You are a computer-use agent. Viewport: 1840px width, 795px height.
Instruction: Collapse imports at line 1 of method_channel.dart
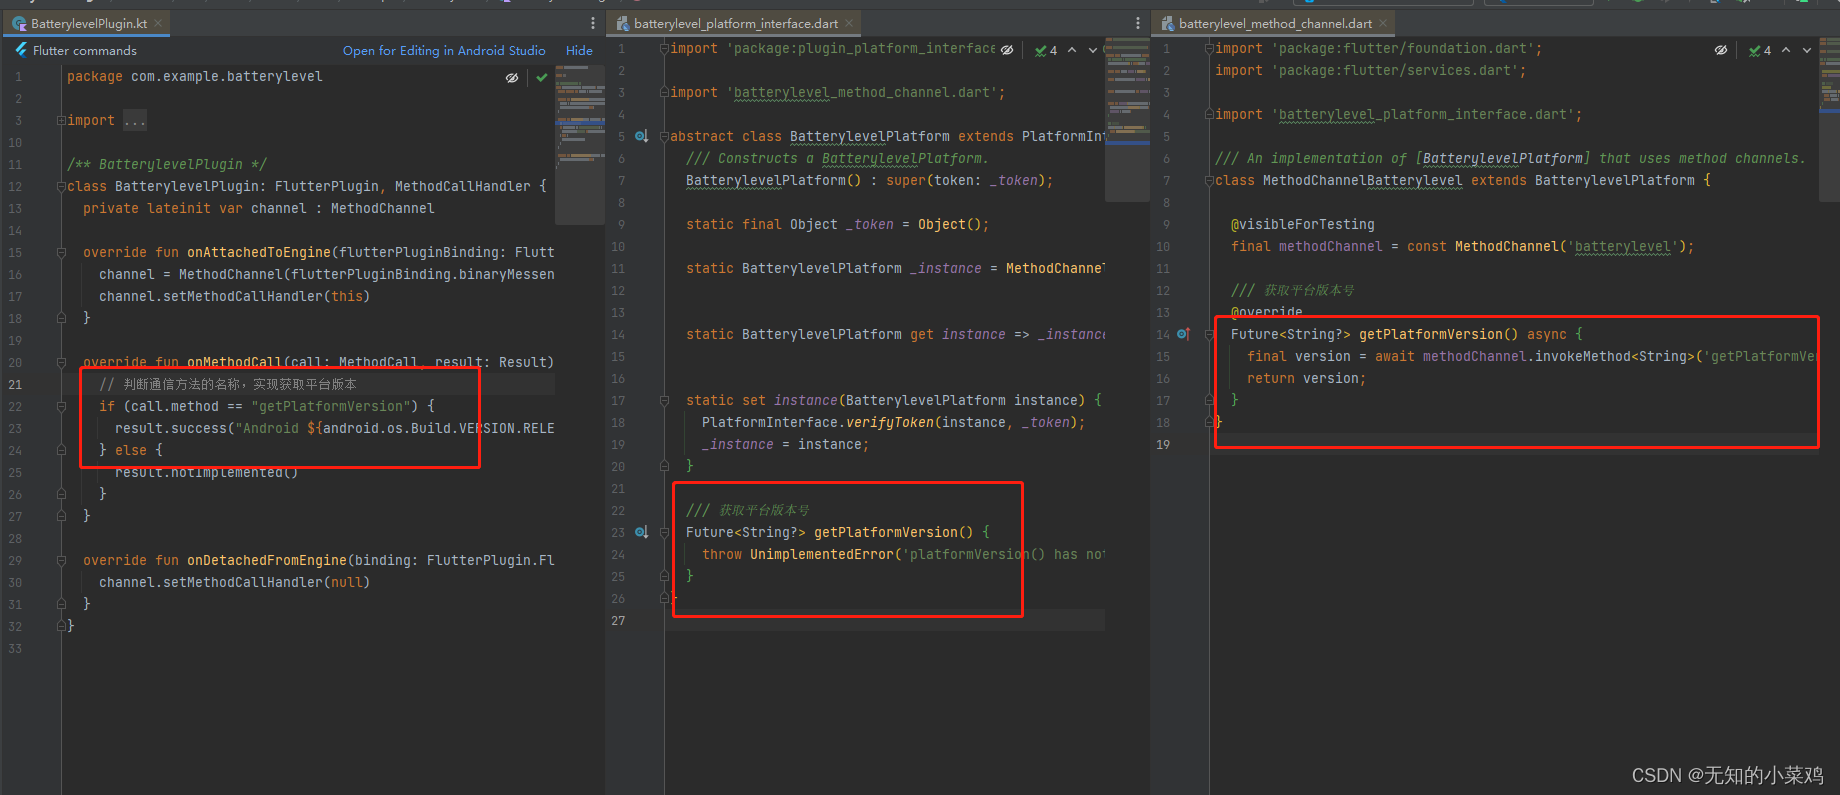click(x=1209, y=48)
